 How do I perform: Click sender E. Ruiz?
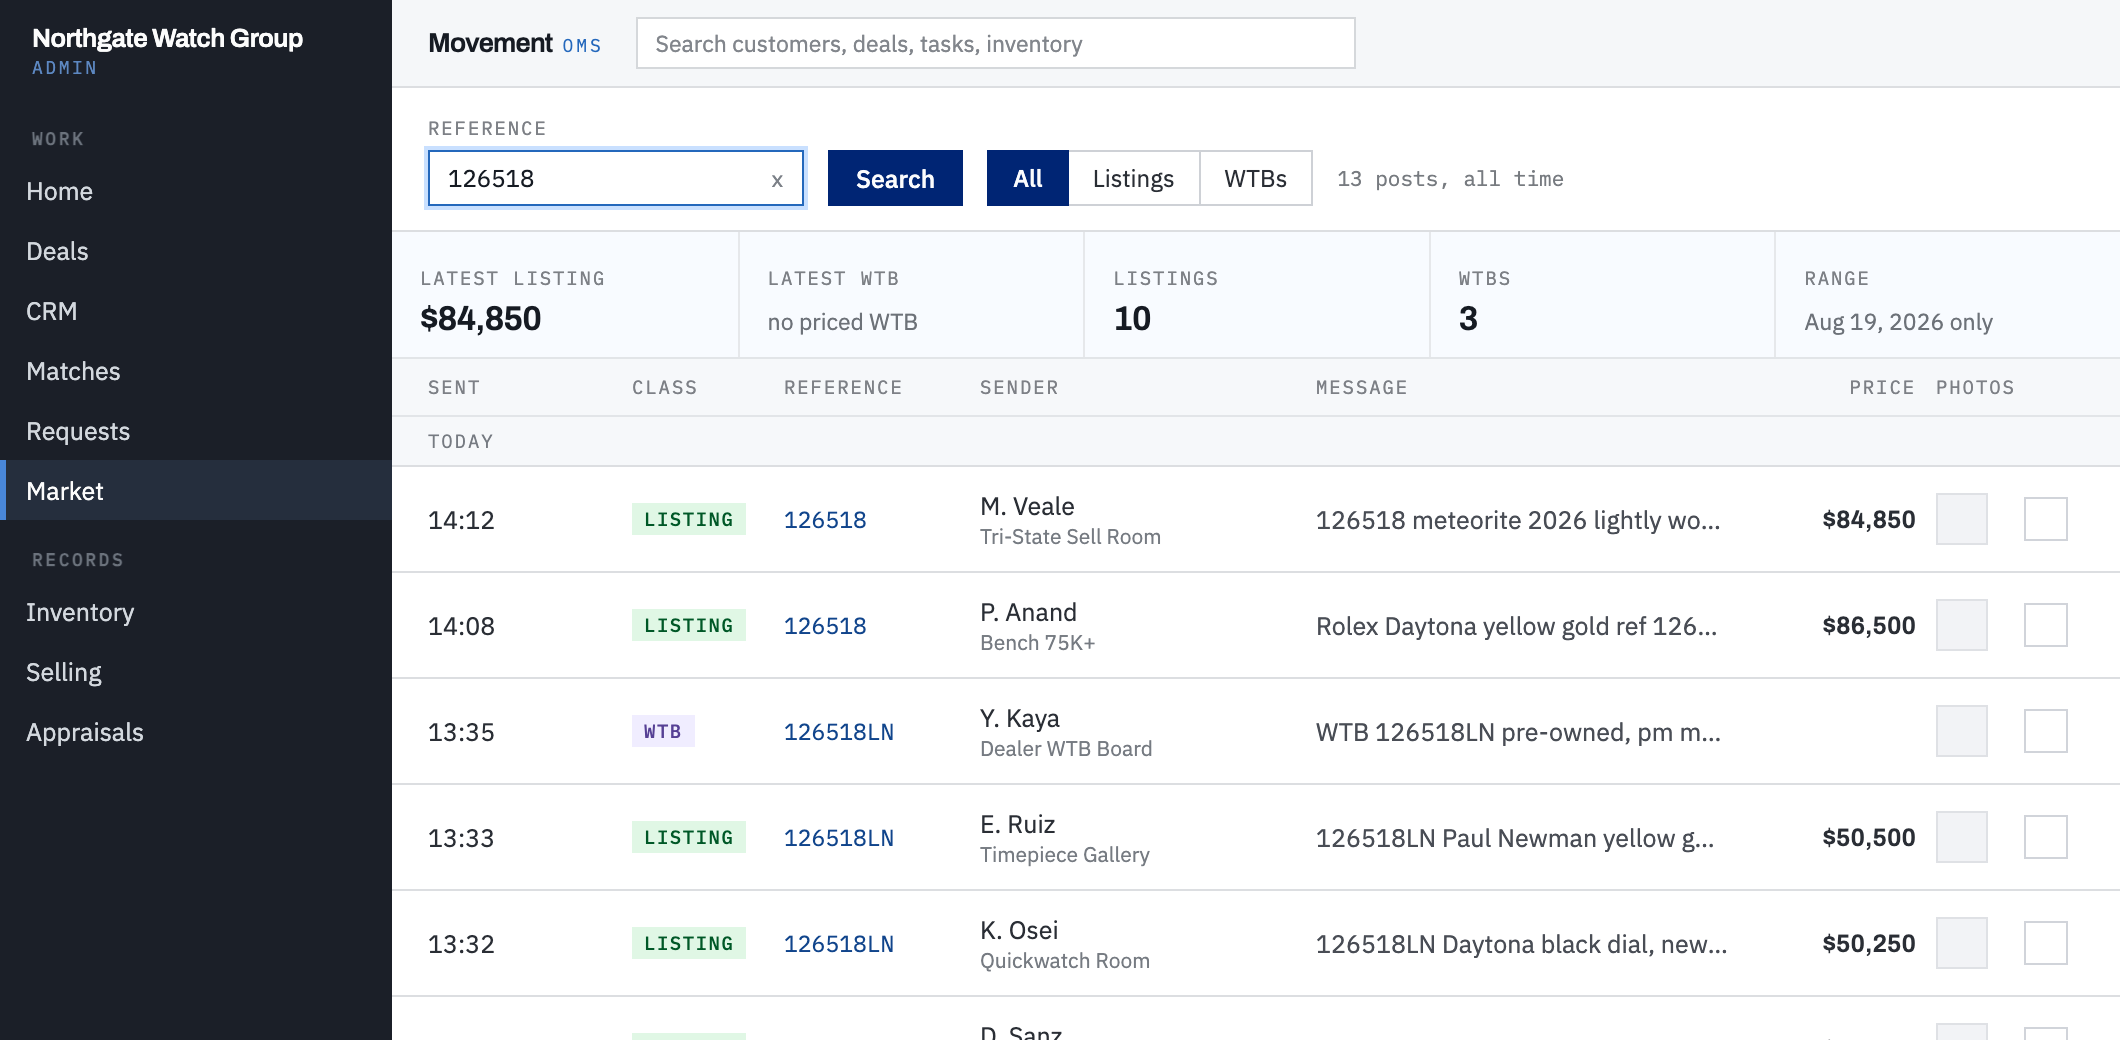coord(1017,824)
